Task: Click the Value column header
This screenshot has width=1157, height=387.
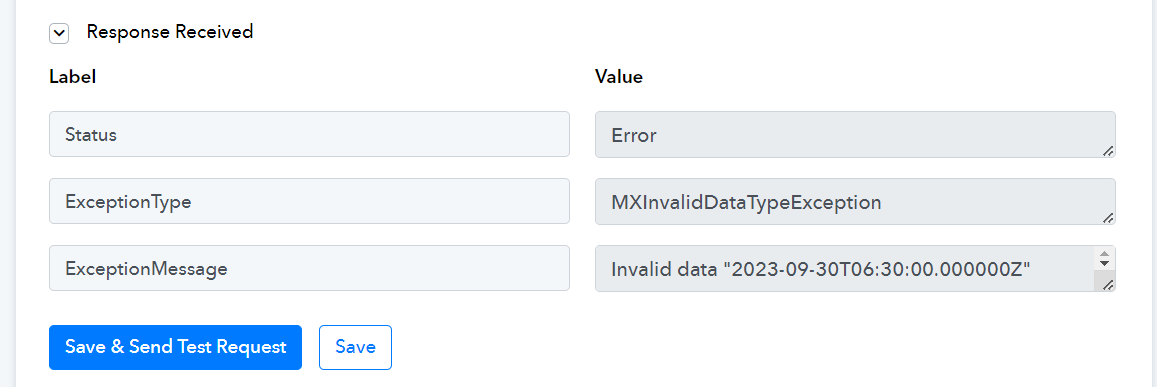Action: point(618,77)
